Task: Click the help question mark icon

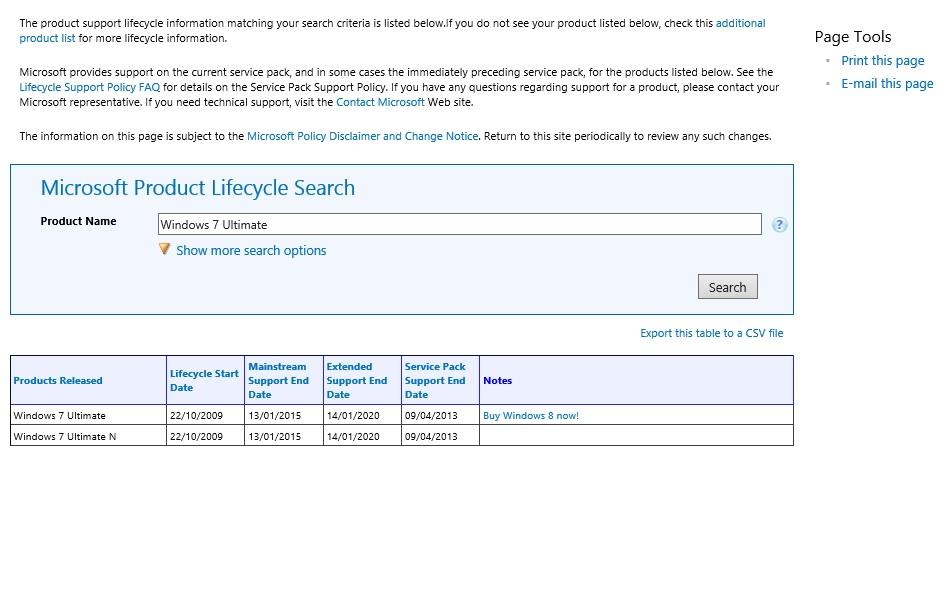Action: (779, 225)
